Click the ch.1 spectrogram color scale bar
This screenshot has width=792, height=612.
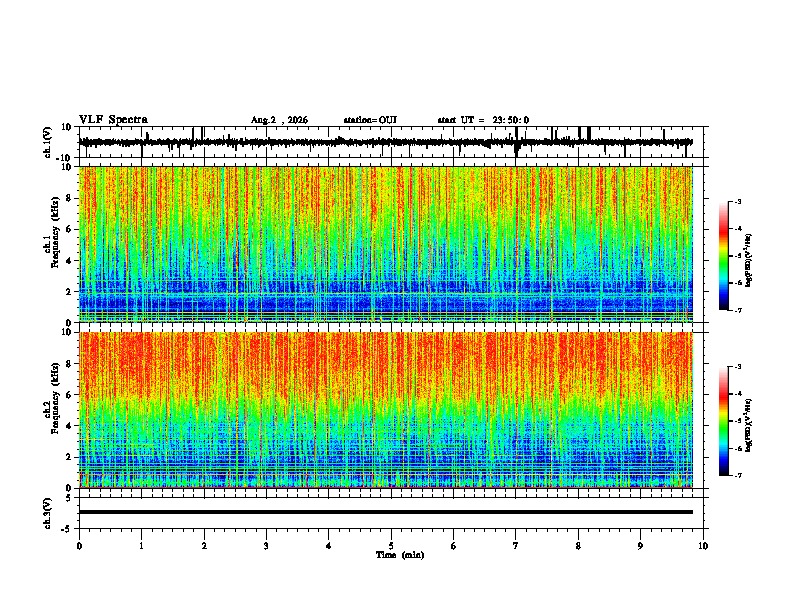[724, 256]
